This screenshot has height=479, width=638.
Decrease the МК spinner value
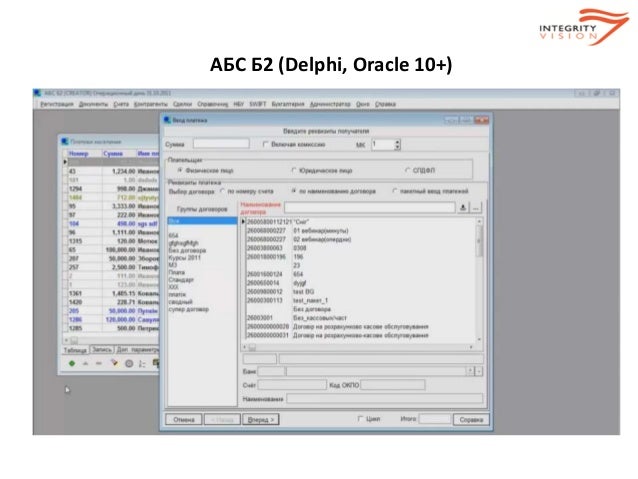point(398,147)
